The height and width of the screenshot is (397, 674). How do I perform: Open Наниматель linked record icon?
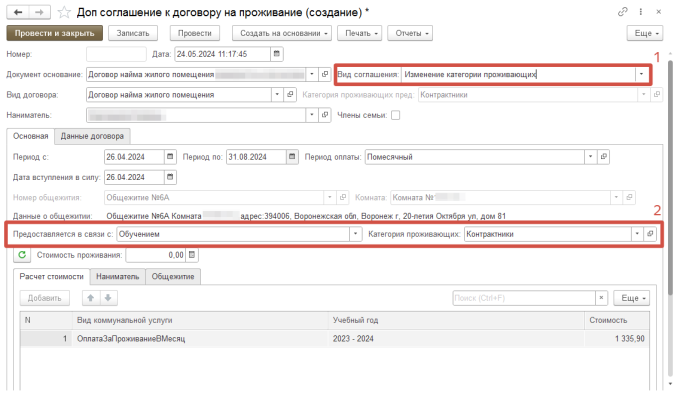click(x=325, y=115)
